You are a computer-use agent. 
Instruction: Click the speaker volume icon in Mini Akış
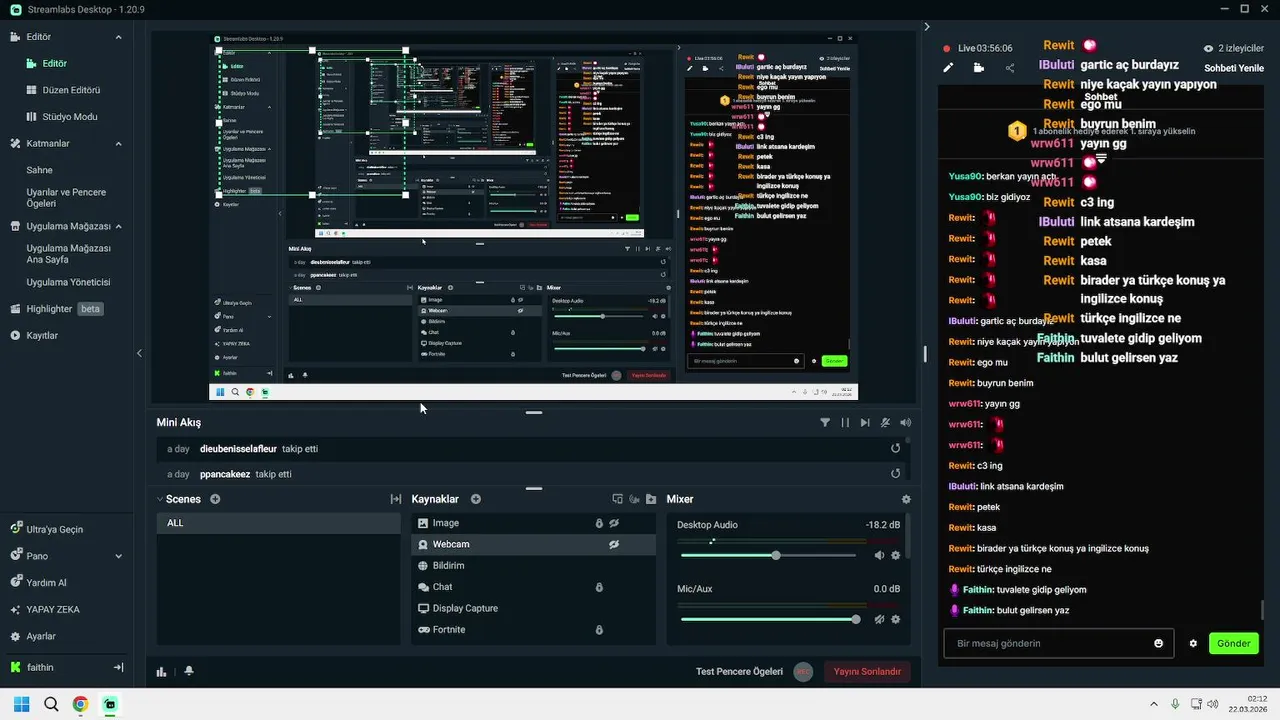click(x=905, y=423)
